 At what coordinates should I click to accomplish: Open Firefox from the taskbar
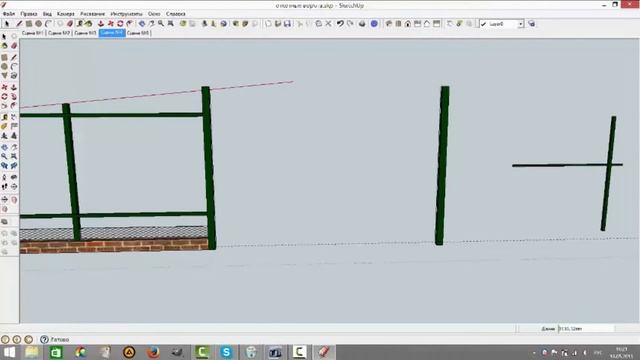(x=153, y=352)
